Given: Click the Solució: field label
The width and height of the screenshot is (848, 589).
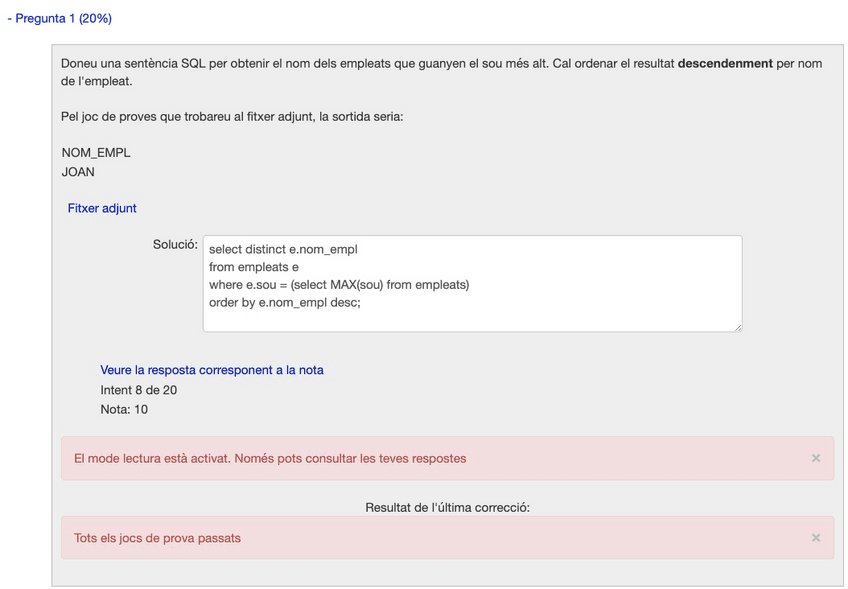Looking at the screenshot, I should (175, 245).
